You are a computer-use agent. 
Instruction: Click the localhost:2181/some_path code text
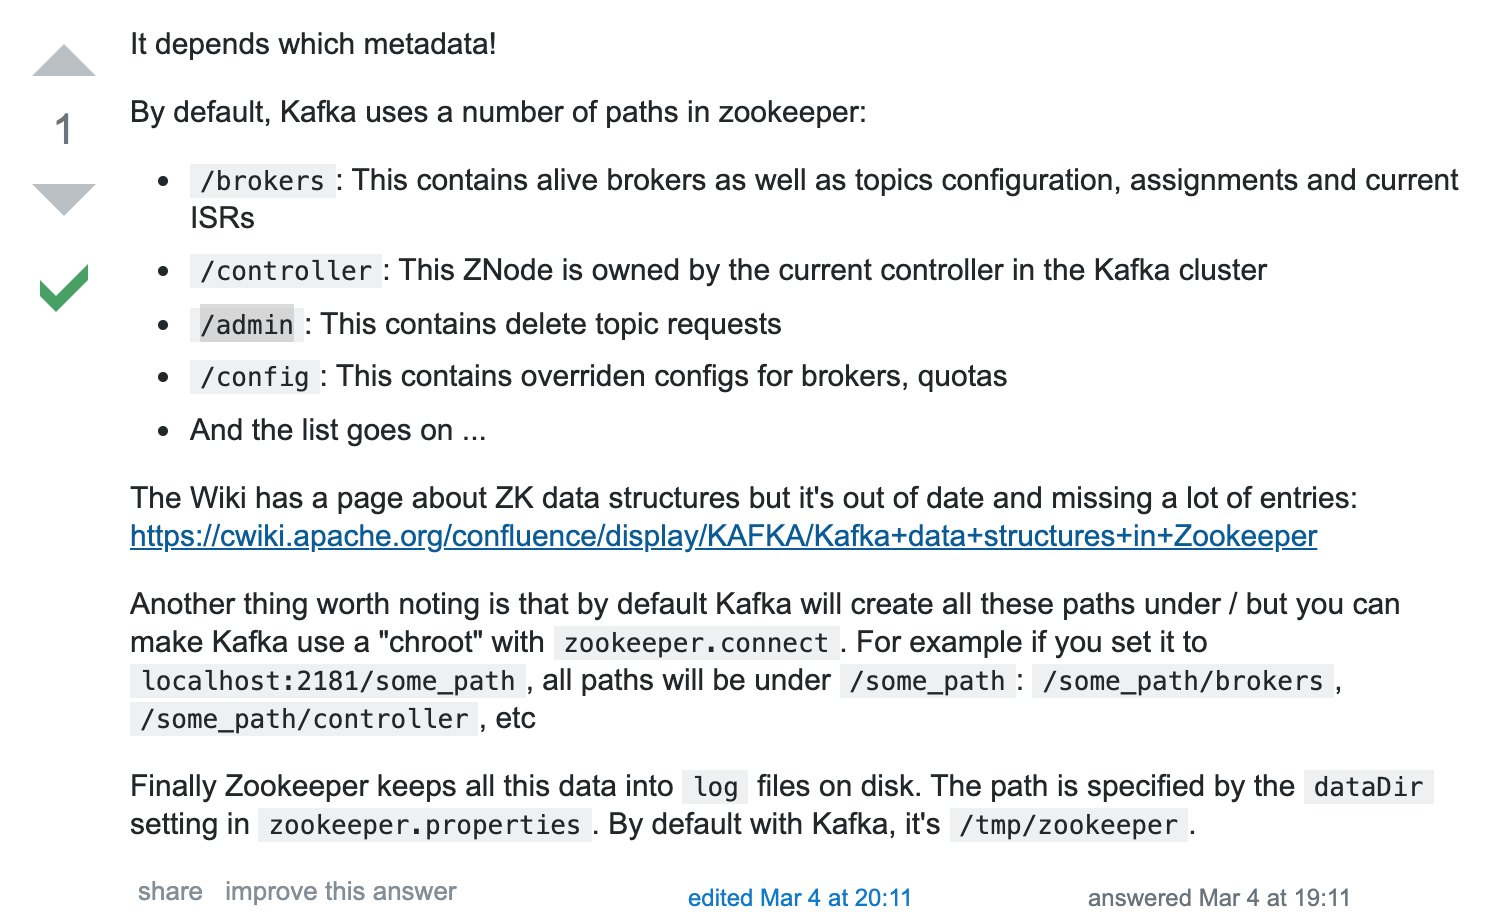click(x=328, y=681)
